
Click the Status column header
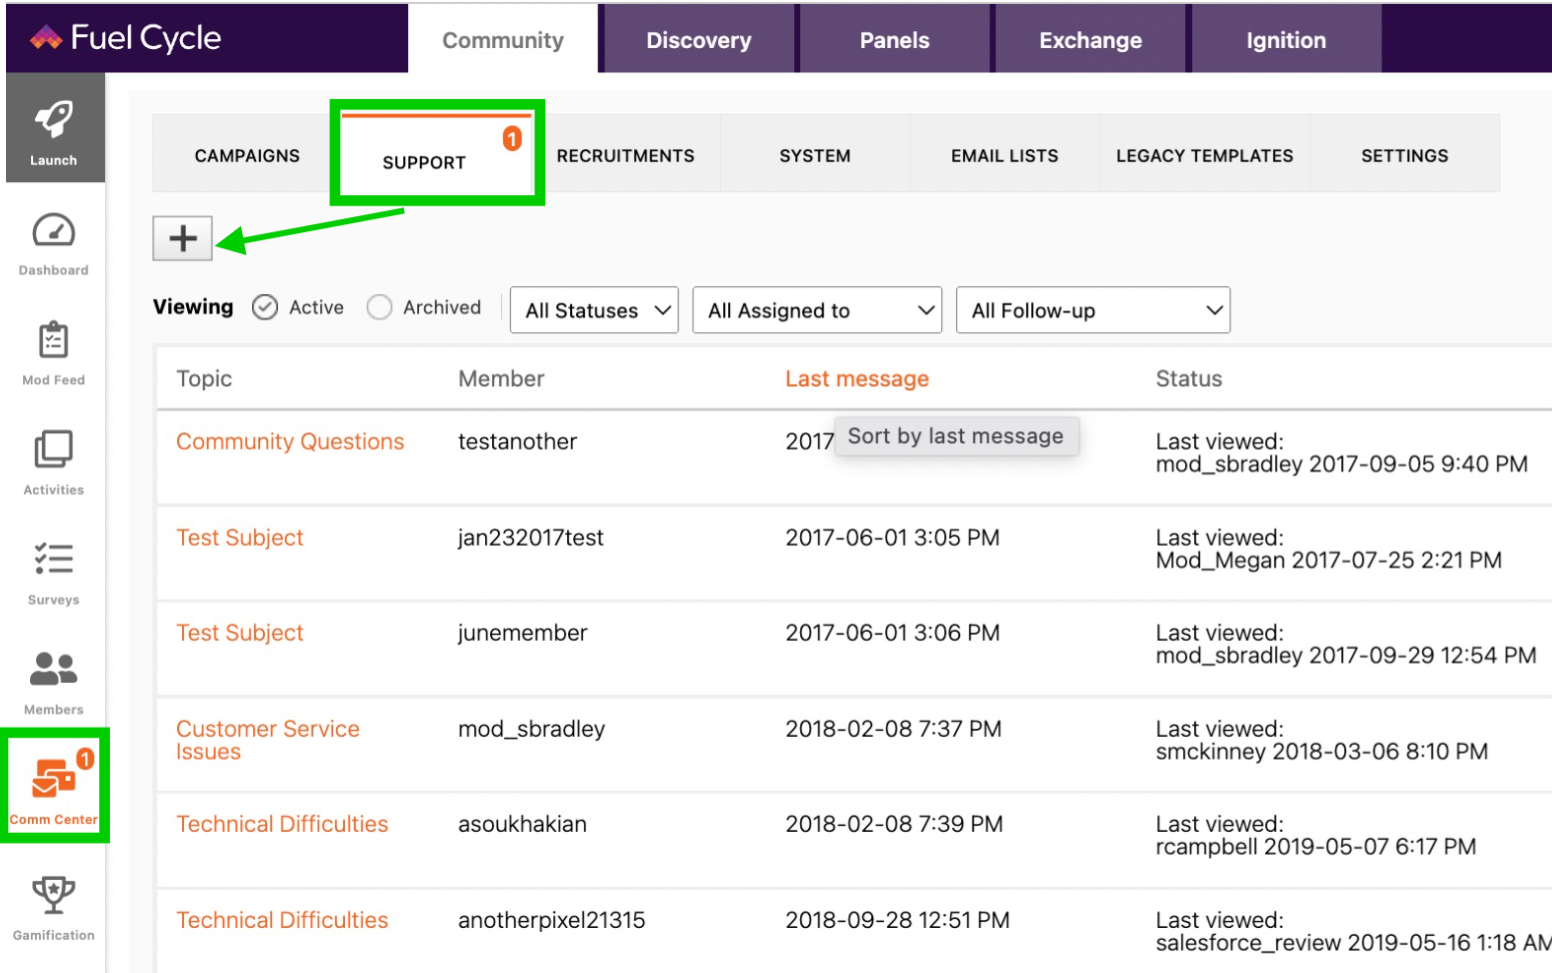tap(1189, 379)
